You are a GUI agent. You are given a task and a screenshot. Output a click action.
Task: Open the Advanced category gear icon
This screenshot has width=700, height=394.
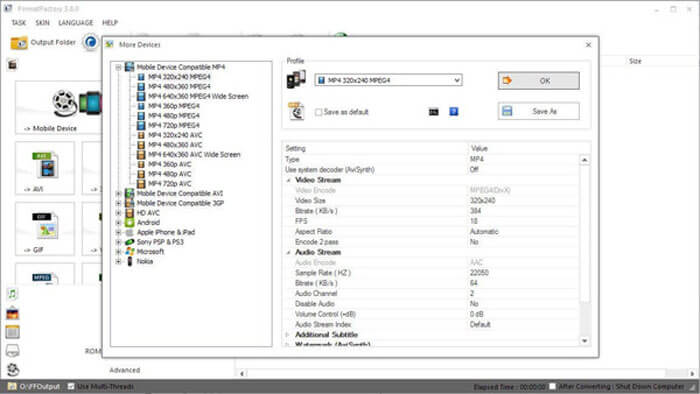13,369
